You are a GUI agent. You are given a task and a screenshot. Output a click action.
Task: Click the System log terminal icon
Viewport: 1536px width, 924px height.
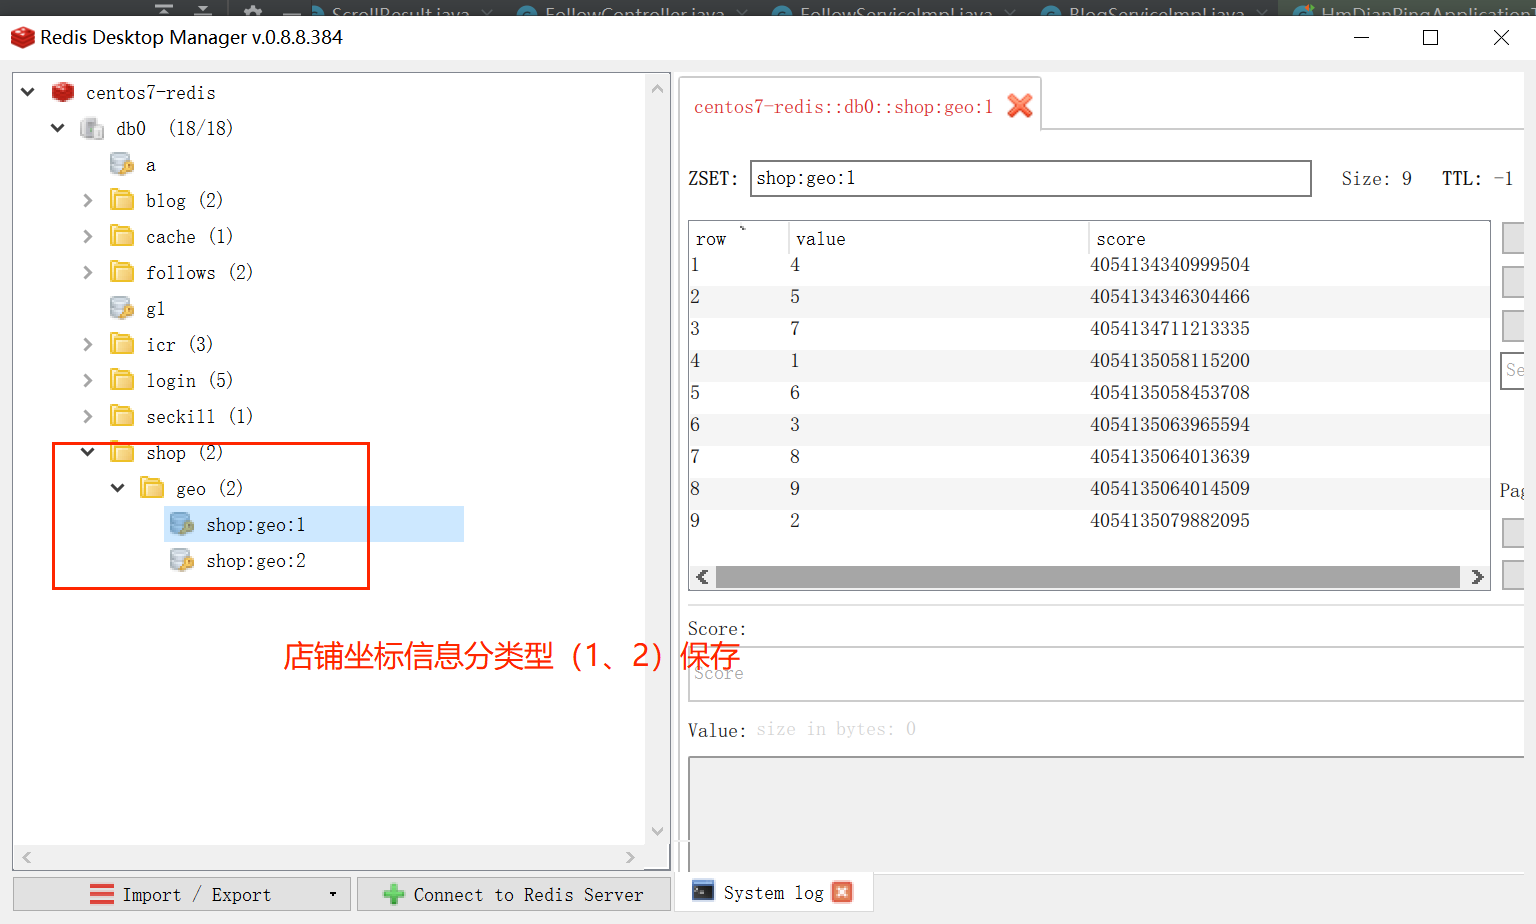pos(703,891)
